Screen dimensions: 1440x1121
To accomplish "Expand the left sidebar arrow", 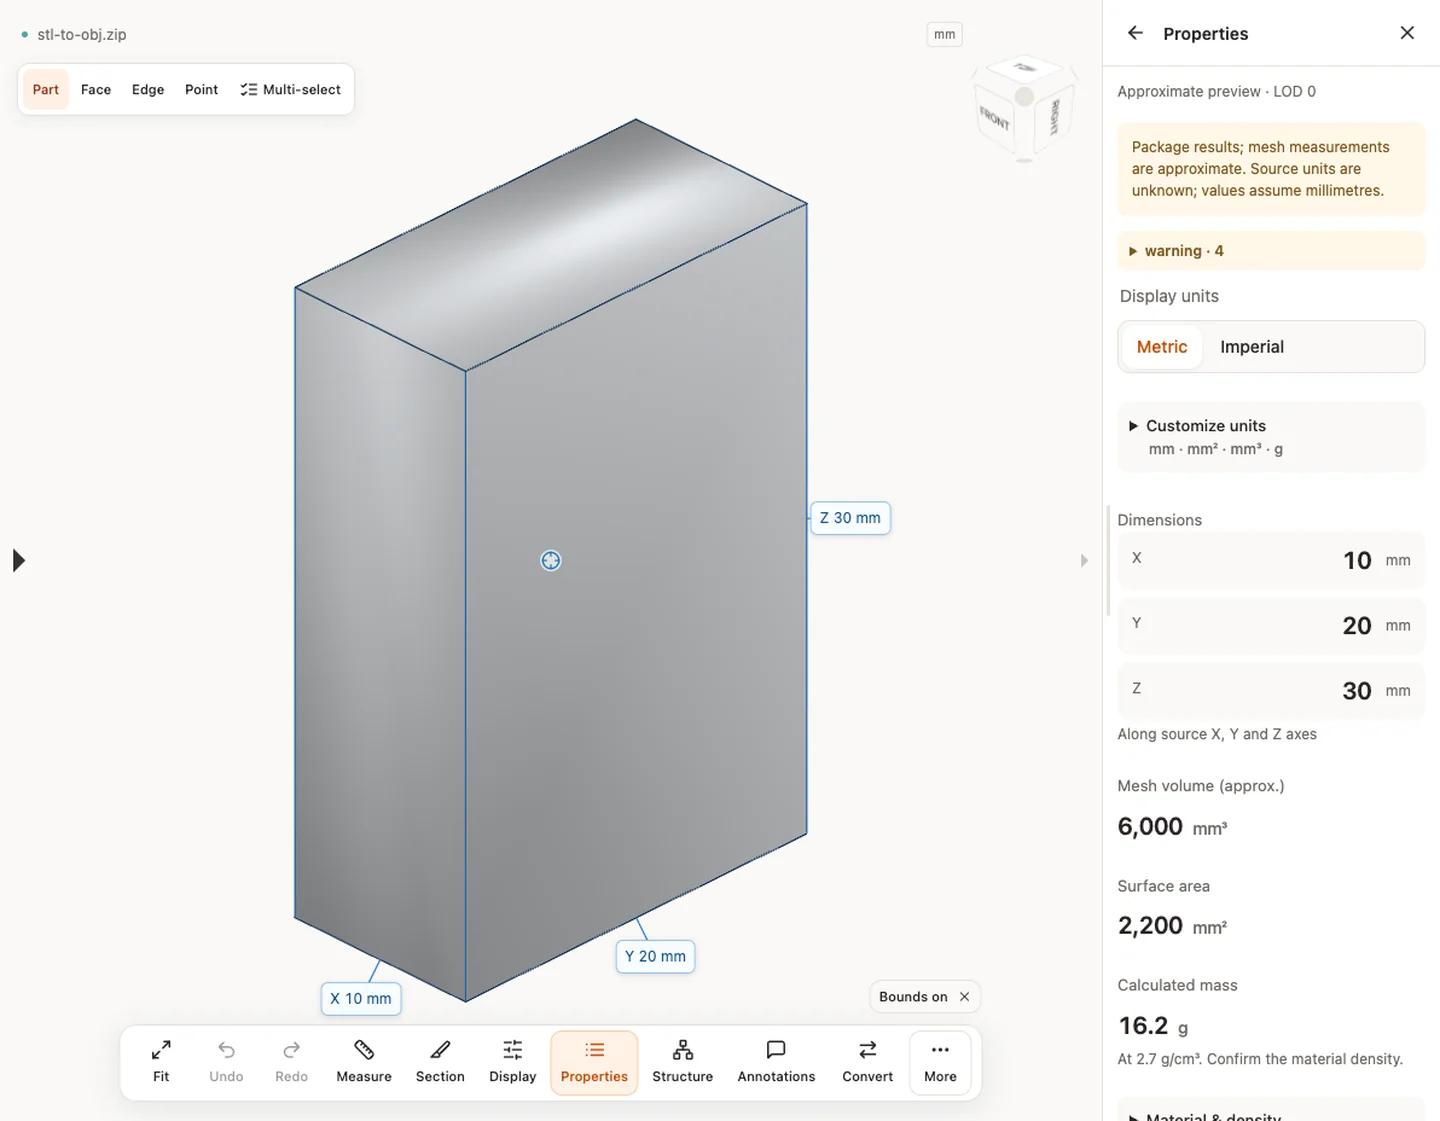I will (x=19, y=561).
